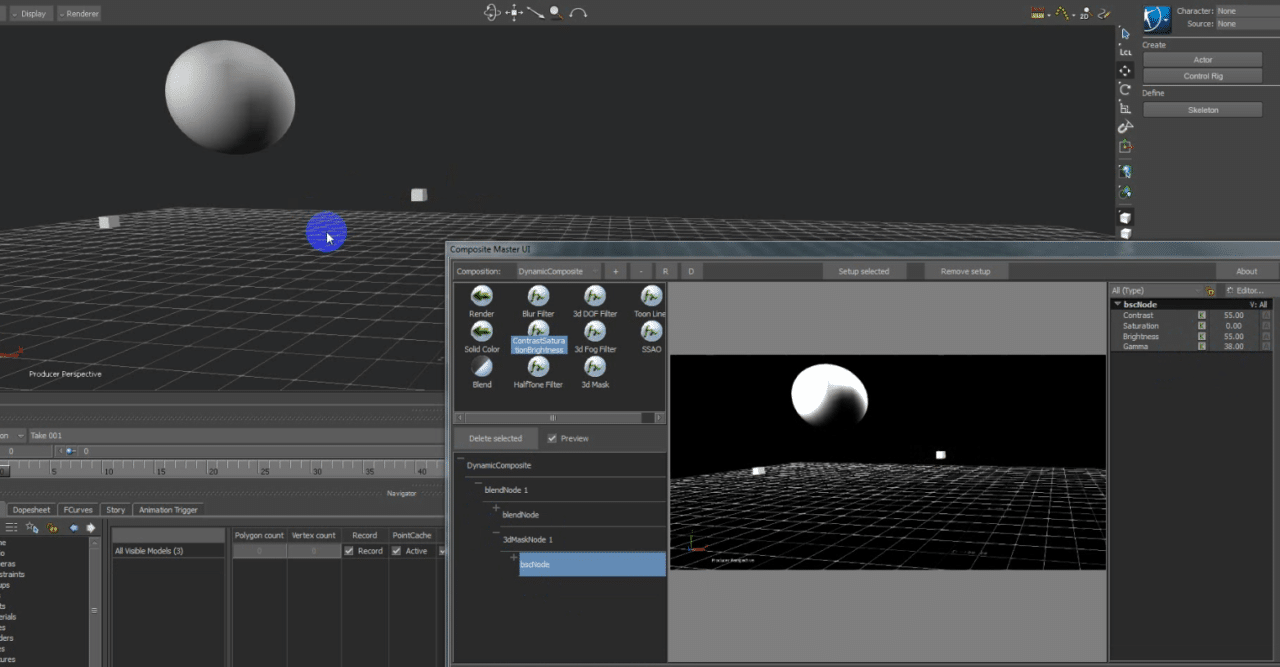The height and width of the screenshot is (667, 1280).
Task: Collapse the bscNode properties group
Action: pyautogui.click(x=1117, y=304)
